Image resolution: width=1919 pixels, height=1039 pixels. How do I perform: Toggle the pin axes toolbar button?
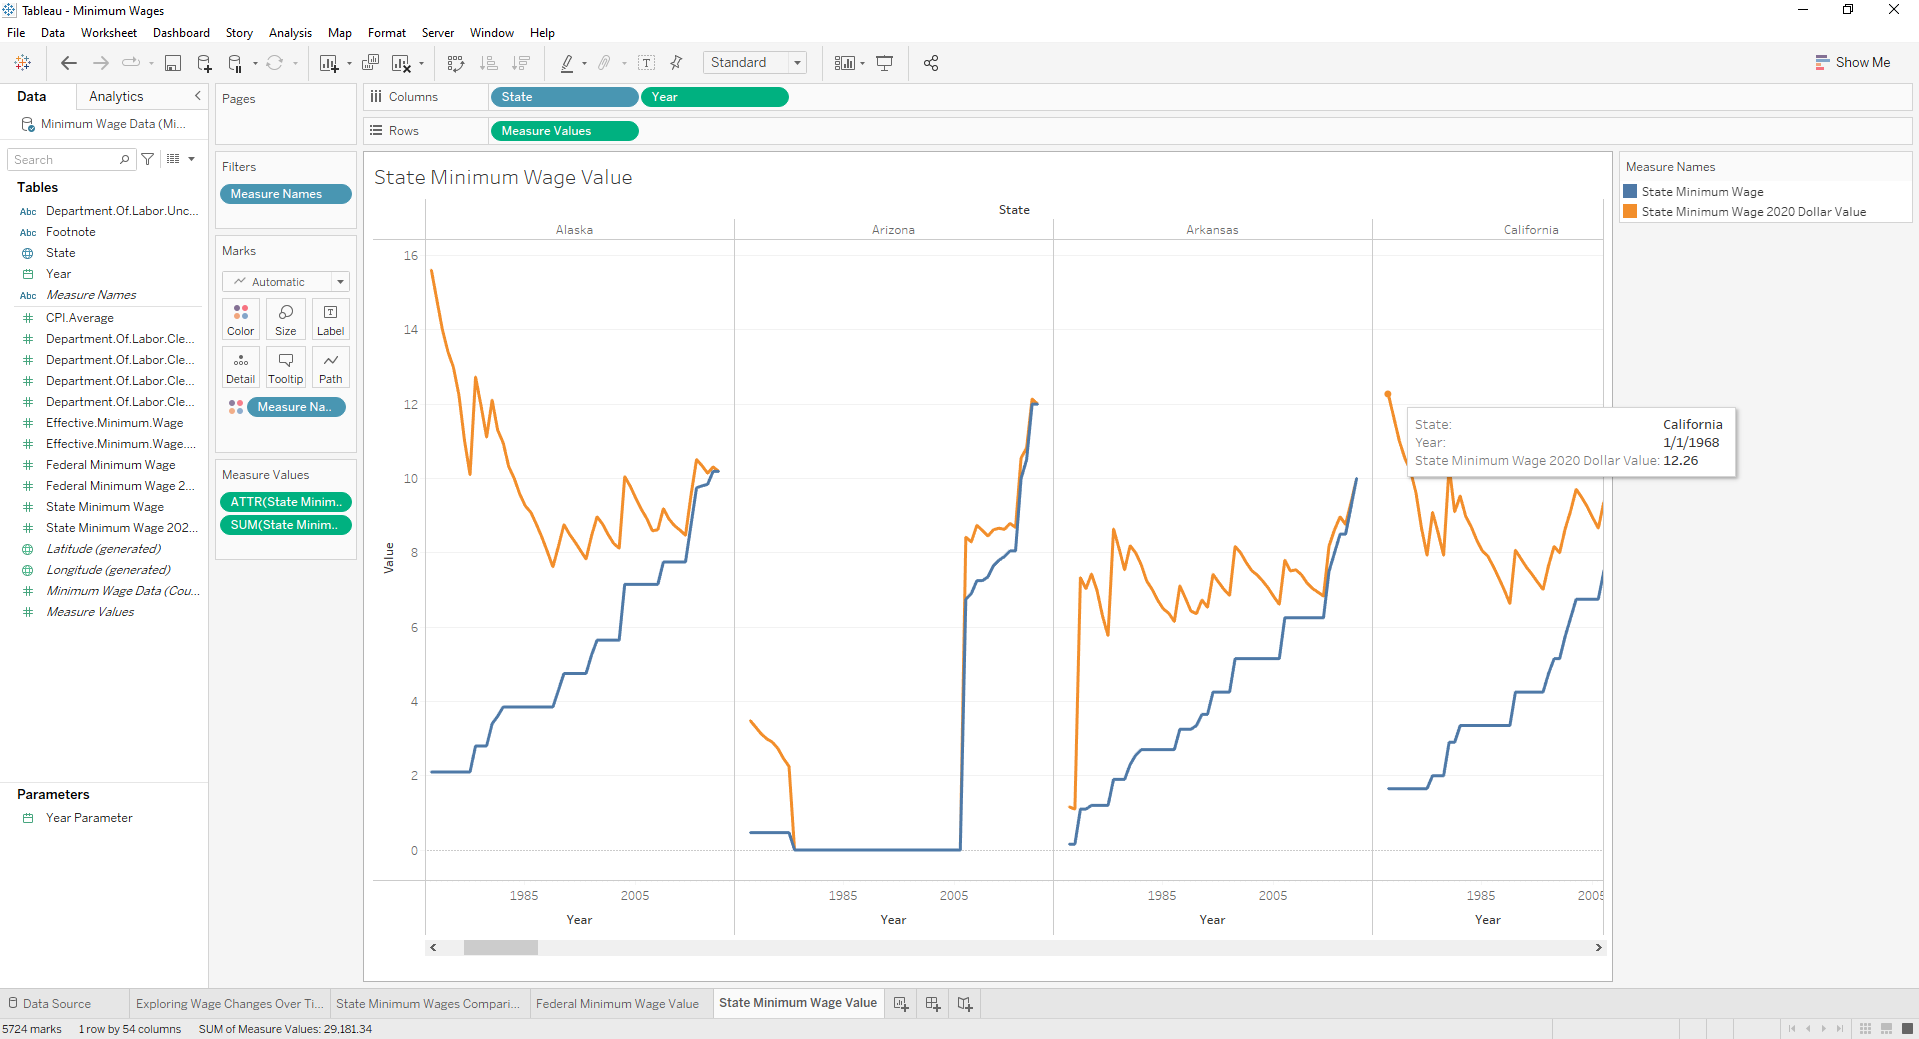click(x=677, y=63)
